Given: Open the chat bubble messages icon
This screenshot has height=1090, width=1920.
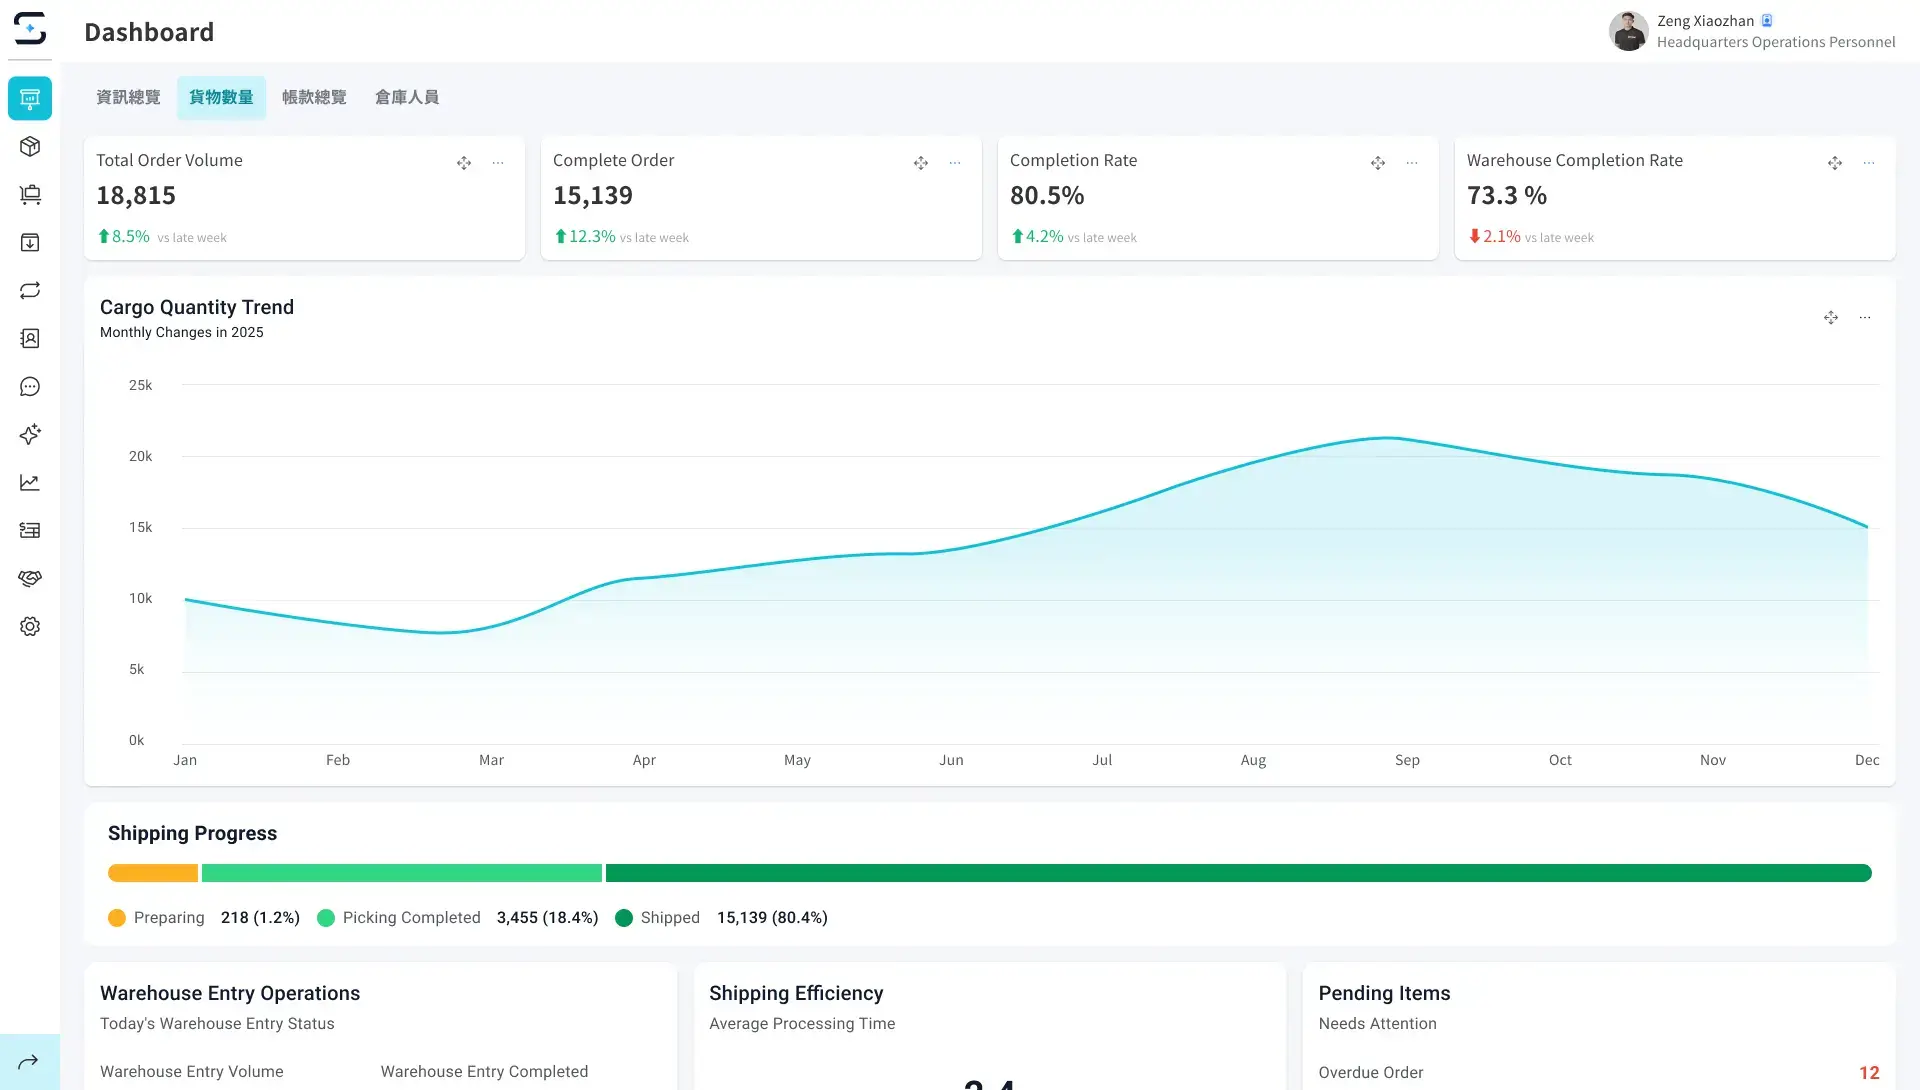Looking at the screenshot, I should [x=30, y=387].
